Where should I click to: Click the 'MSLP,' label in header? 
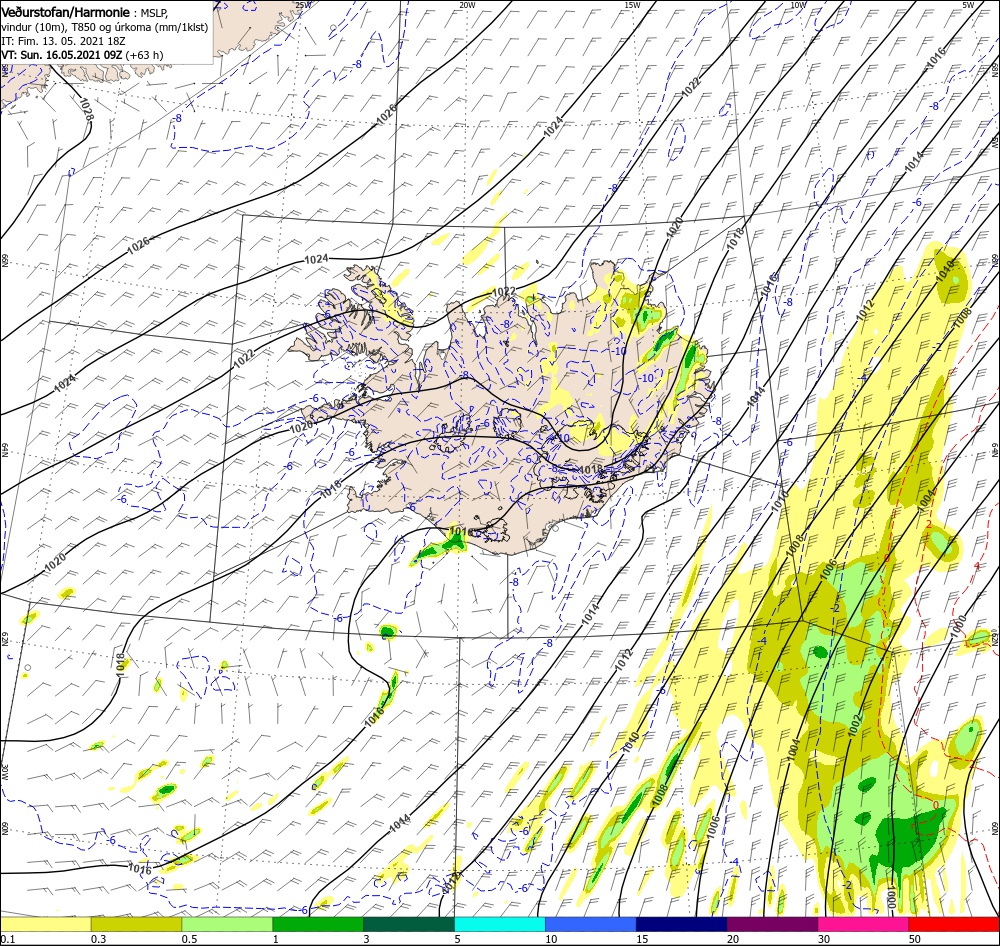155,13
